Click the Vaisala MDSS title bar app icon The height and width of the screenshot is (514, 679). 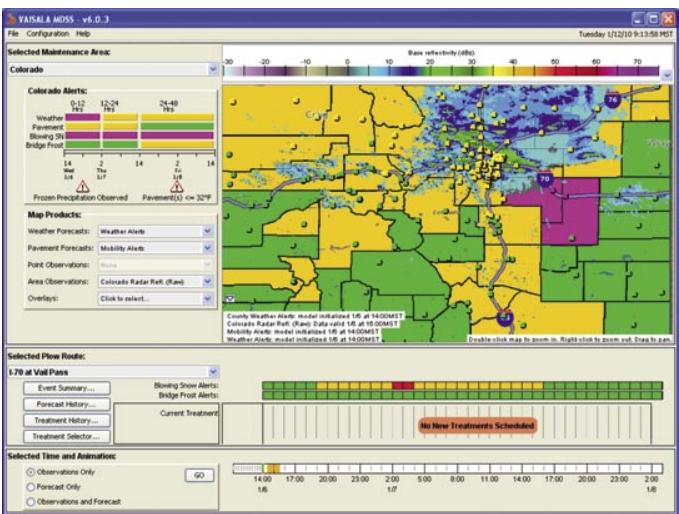(12, 19)
